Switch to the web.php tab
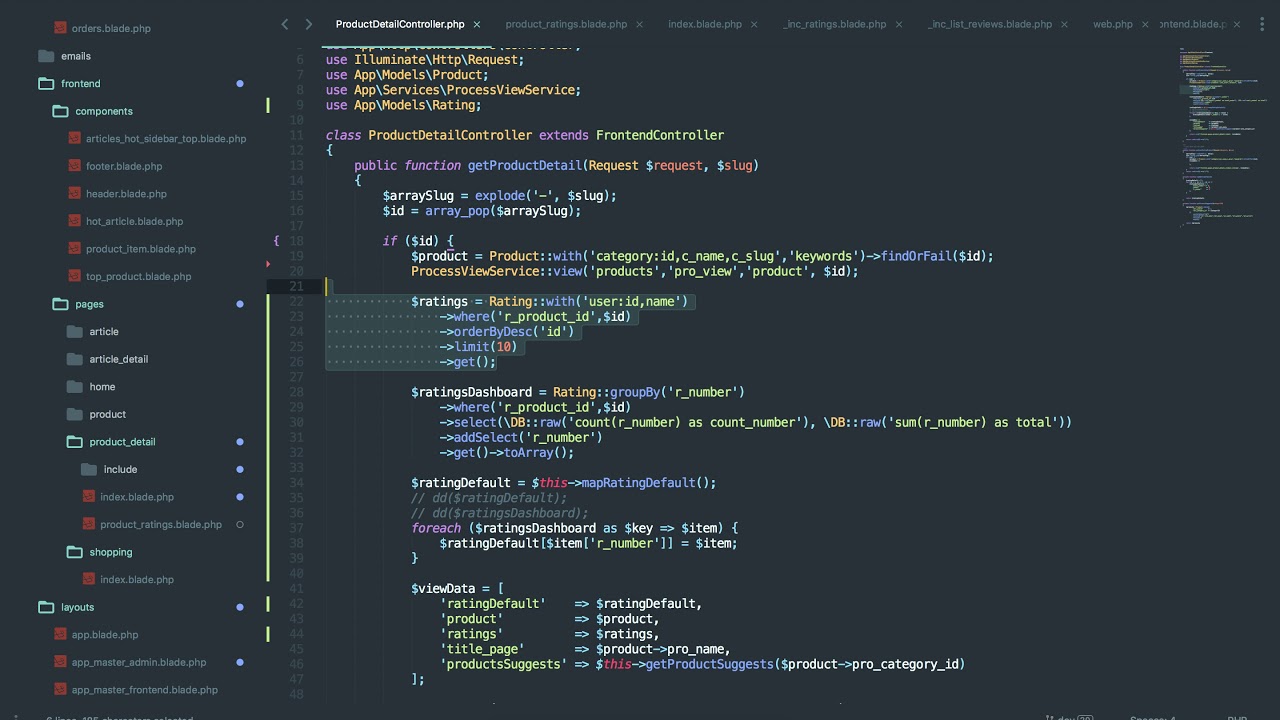The height and width of the screenshot is (720, 1280). pos(1113,24)
